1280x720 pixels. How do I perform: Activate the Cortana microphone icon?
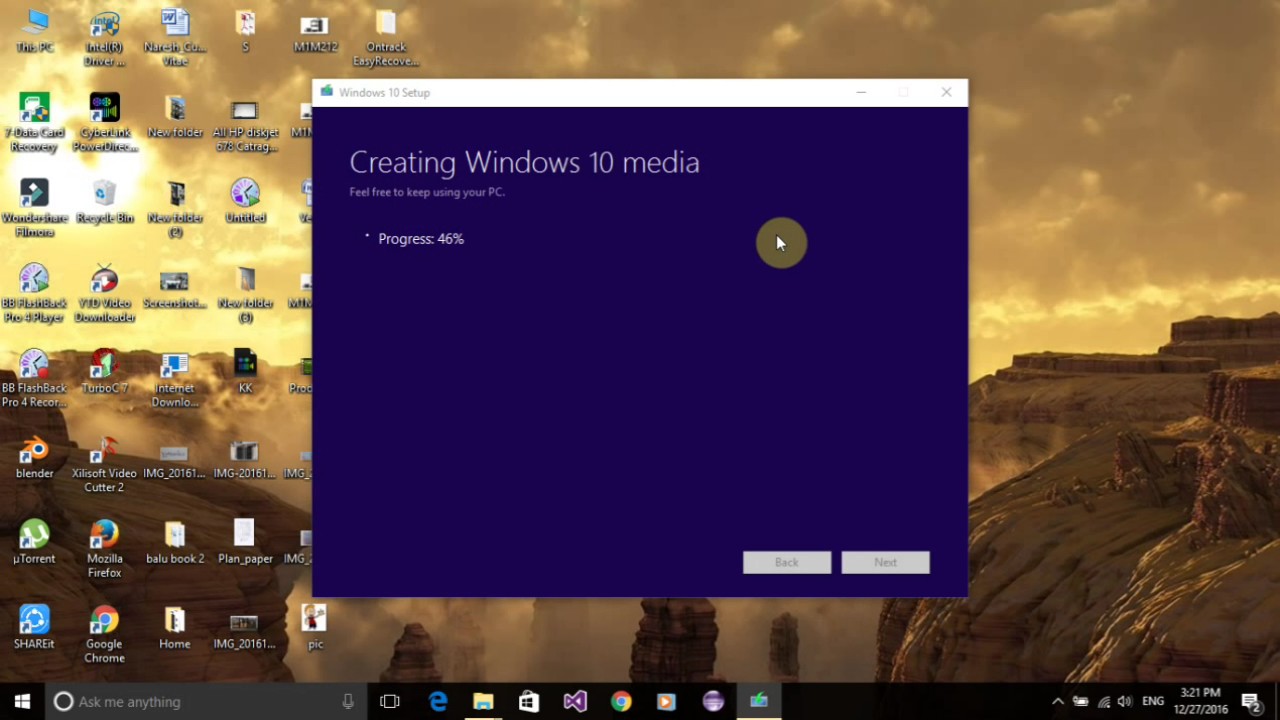coord(348,701)
